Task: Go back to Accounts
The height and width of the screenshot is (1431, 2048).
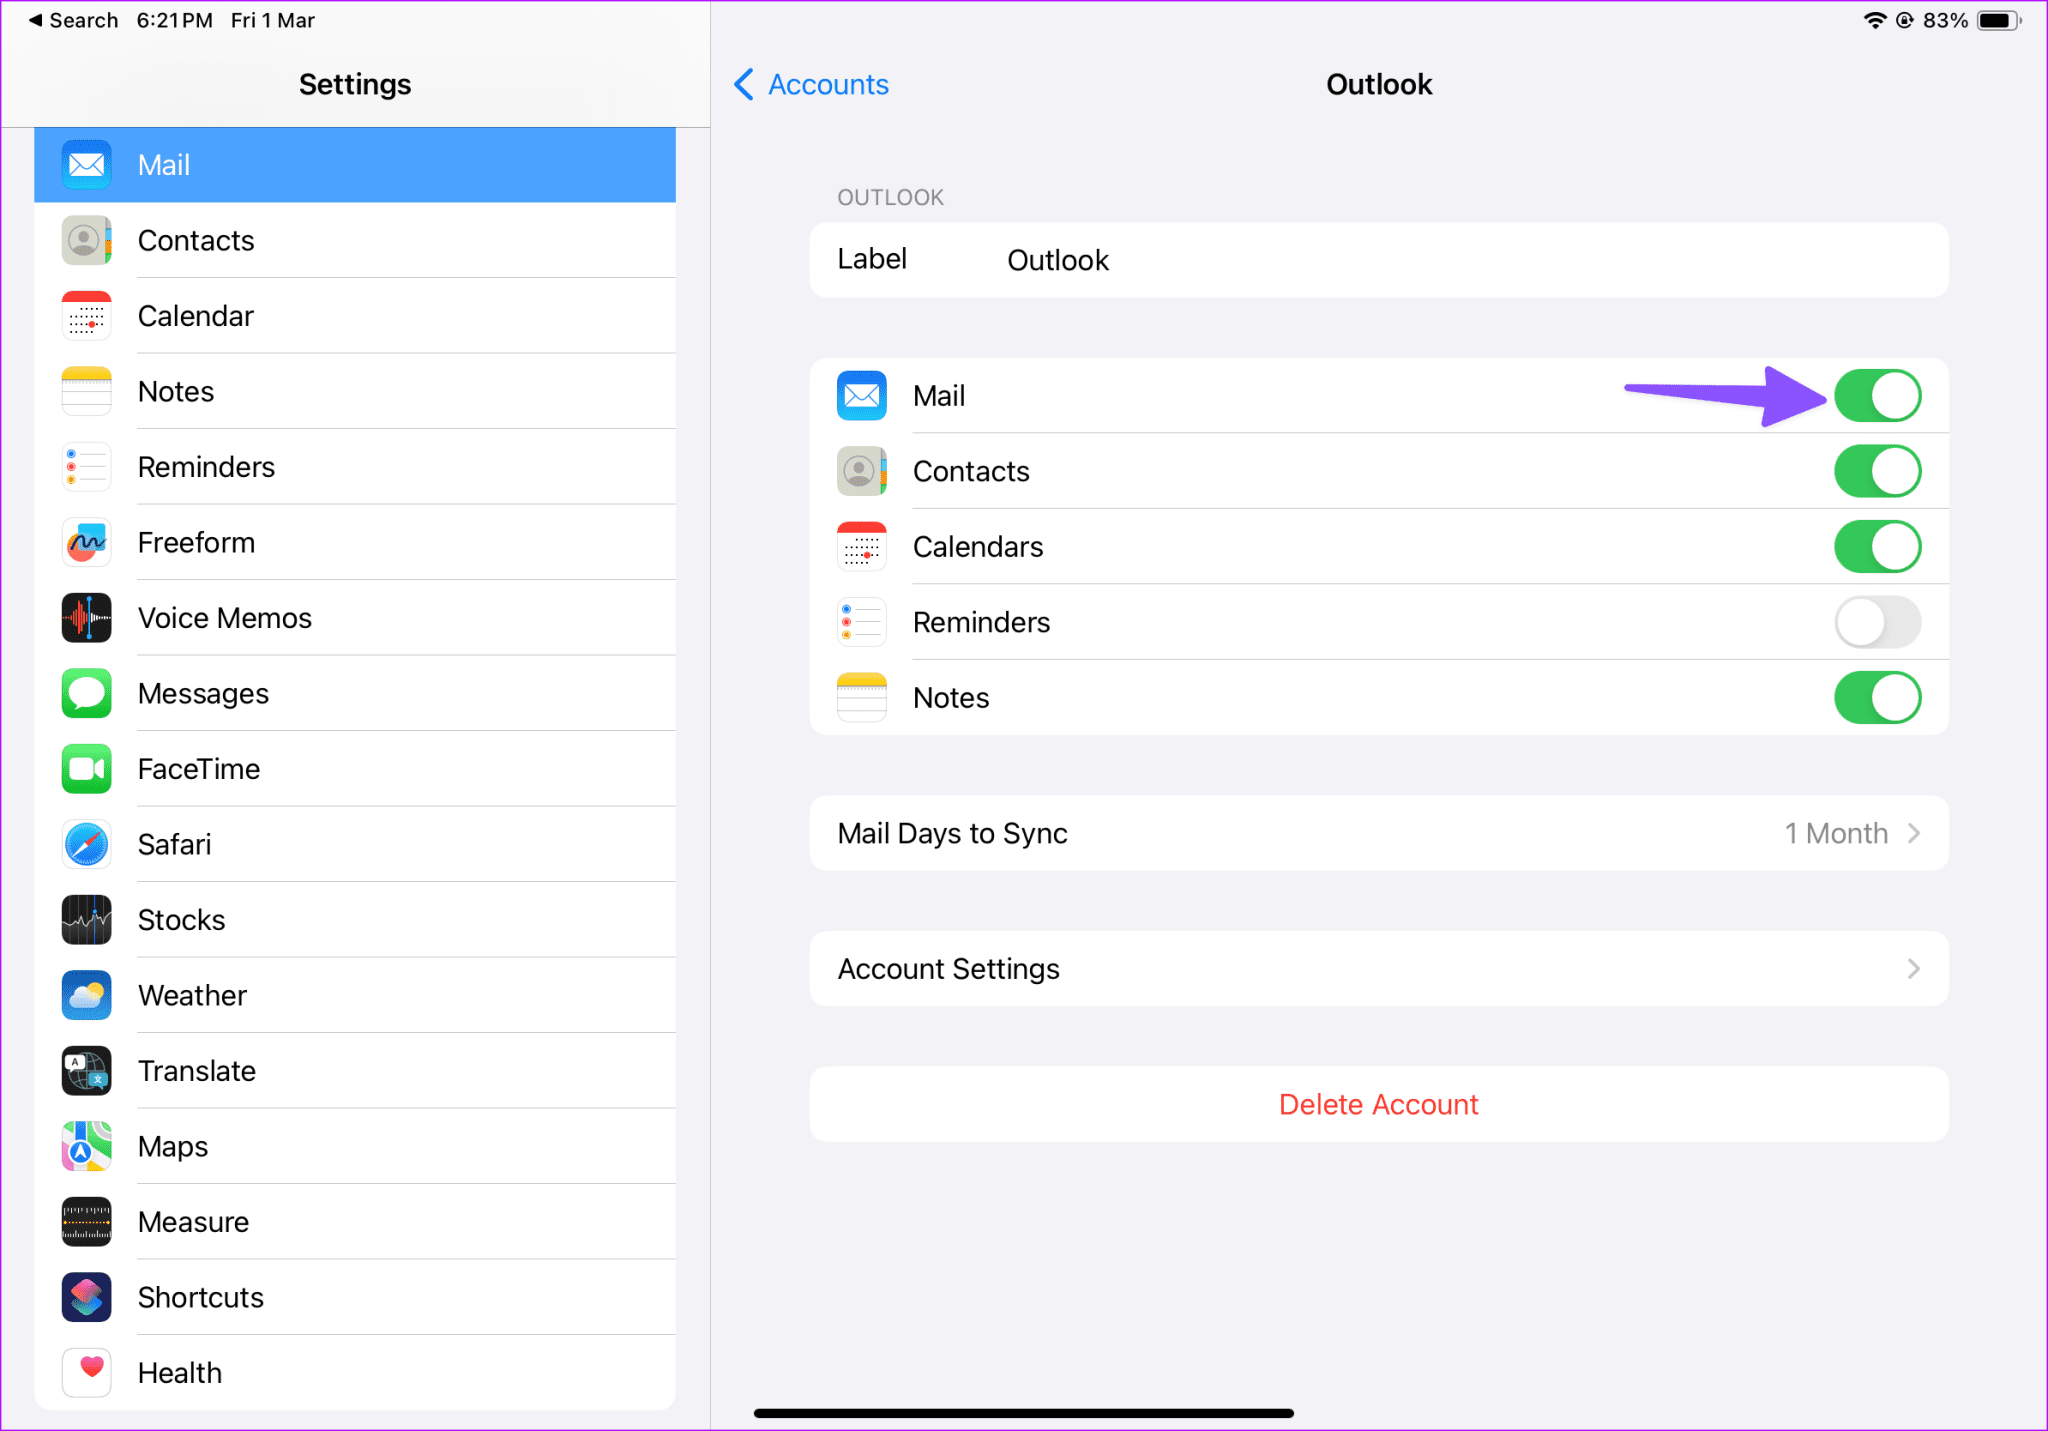Action: pyautogui.click(x=810, y=84)
